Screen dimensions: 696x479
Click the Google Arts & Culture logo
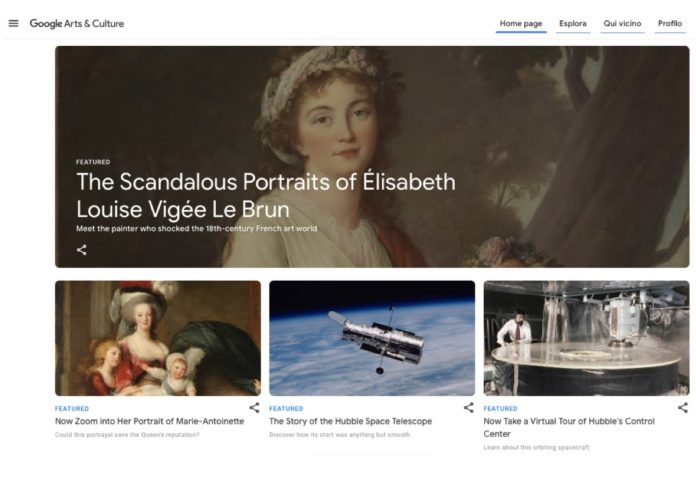click(x=77, y=24)
